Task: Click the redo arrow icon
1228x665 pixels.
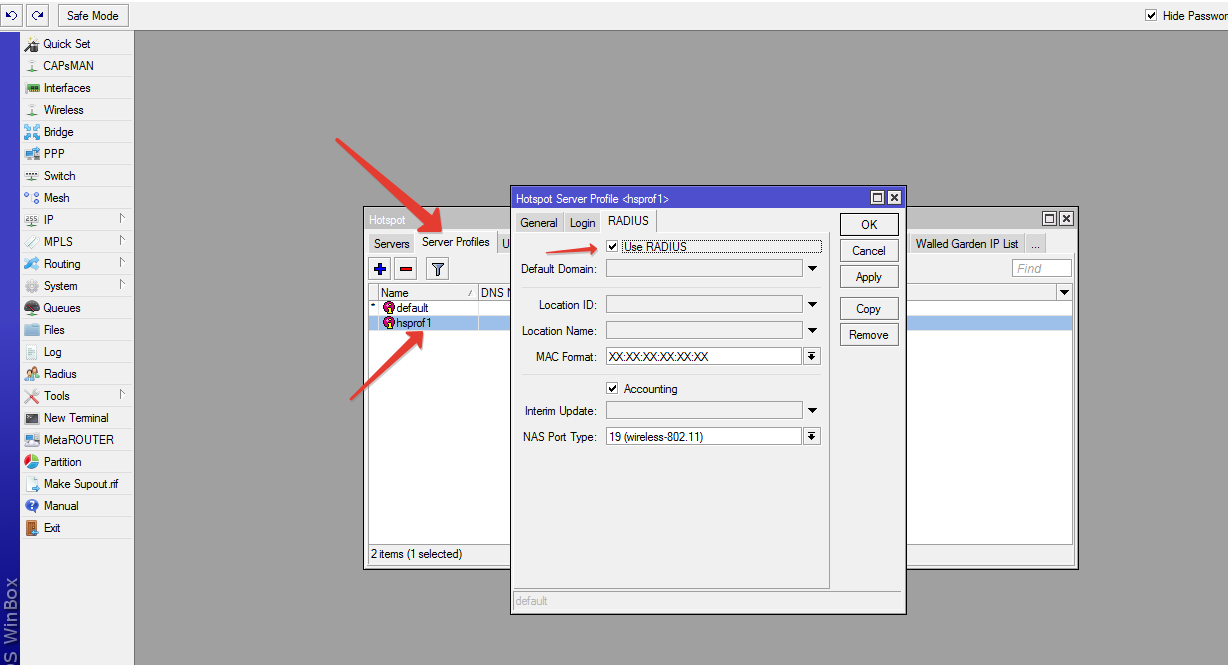Action: point(38,16)
